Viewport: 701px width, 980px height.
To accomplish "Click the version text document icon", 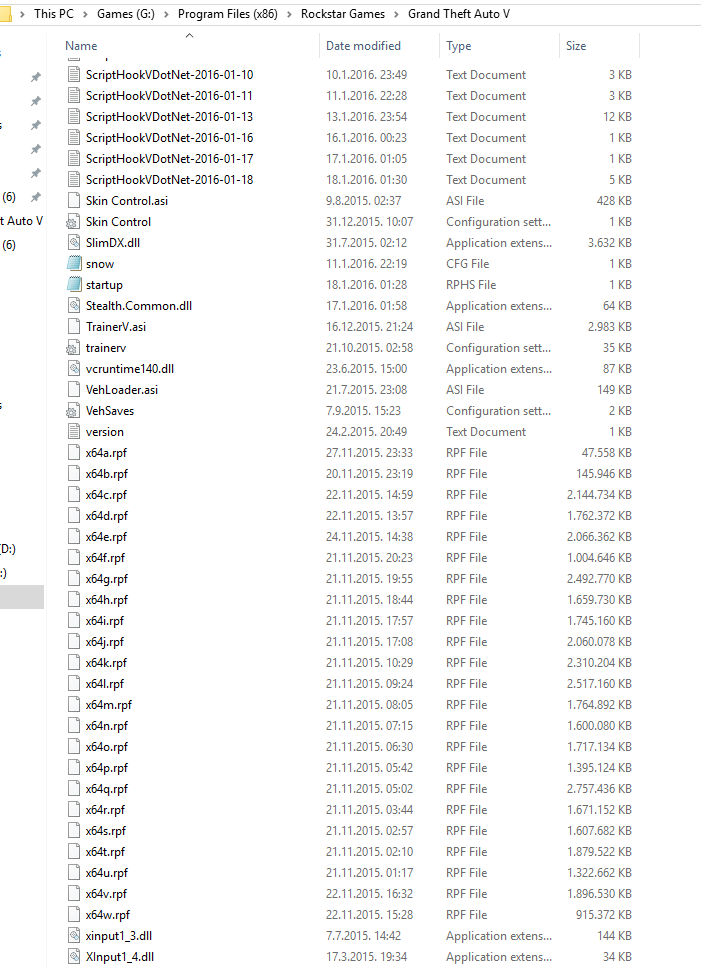I will click(74, 432).
